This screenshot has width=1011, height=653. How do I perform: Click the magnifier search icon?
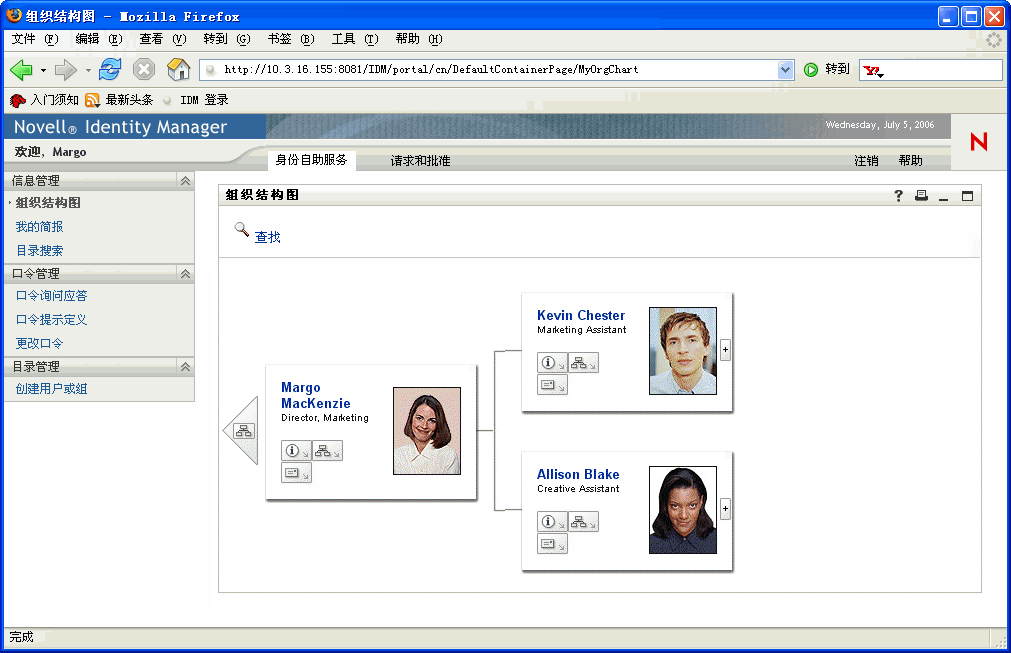pyautogui.click(x=242, y=229)
